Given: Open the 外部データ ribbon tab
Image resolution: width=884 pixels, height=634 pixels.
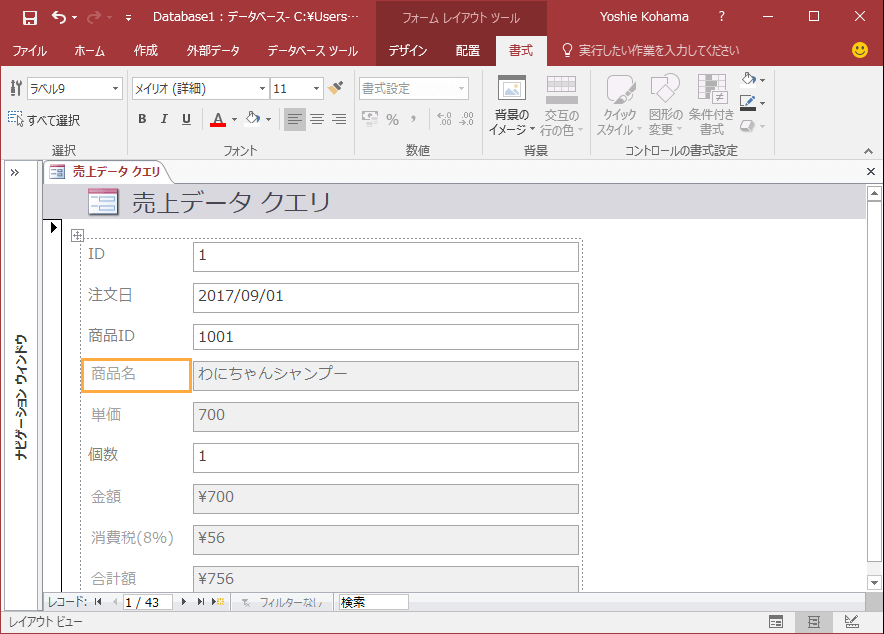Looking at the screenshot, I should point(213,50).
